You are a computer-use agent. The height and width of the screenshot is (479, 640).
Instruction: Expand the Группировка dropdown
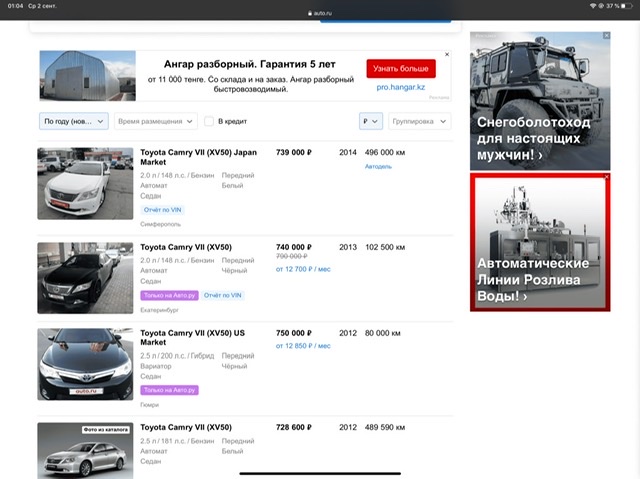[420, 121]
